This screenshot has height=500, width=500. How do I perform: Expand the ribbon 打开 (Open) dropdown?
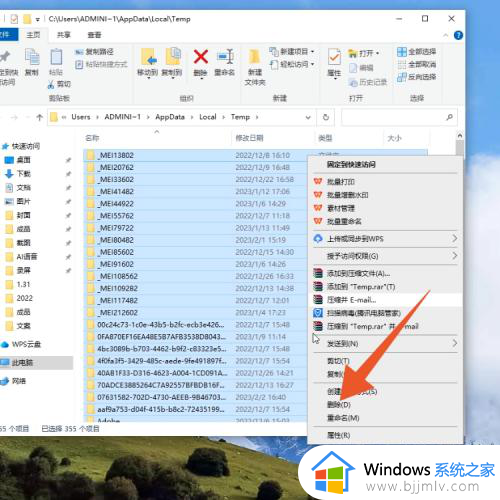377,53
